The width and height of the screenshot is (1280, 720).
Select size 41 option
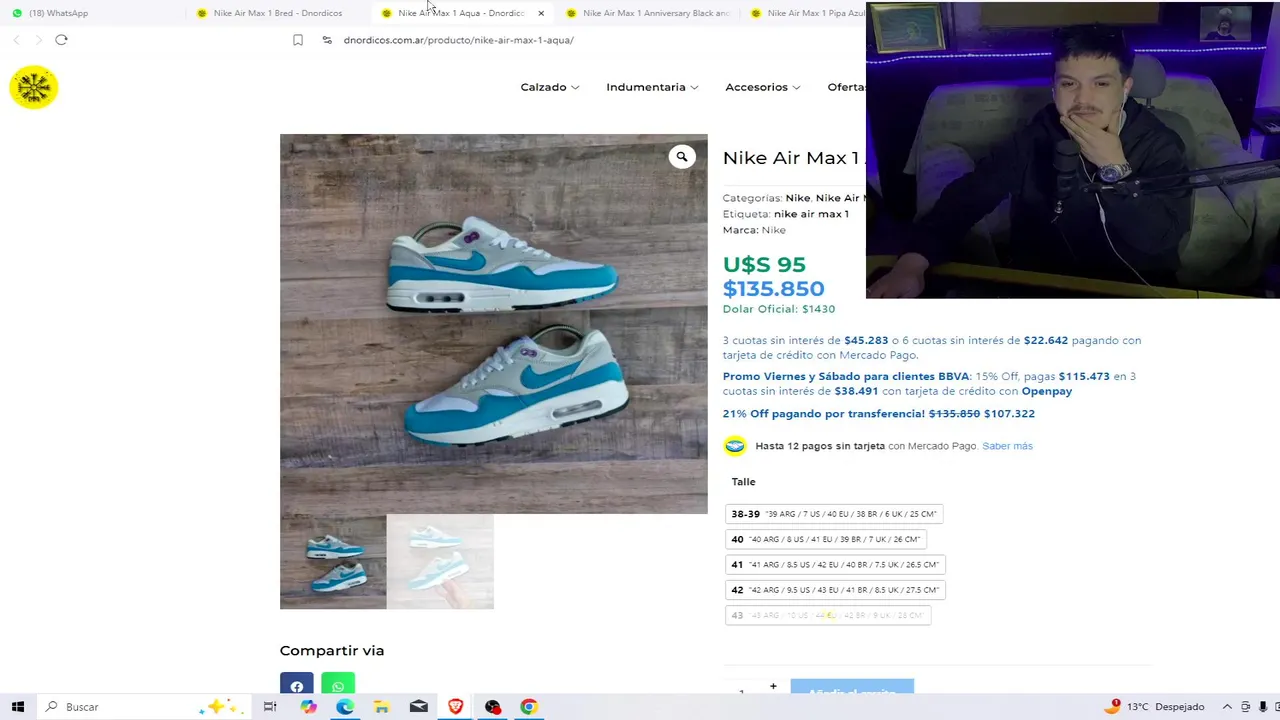point(835,564)
